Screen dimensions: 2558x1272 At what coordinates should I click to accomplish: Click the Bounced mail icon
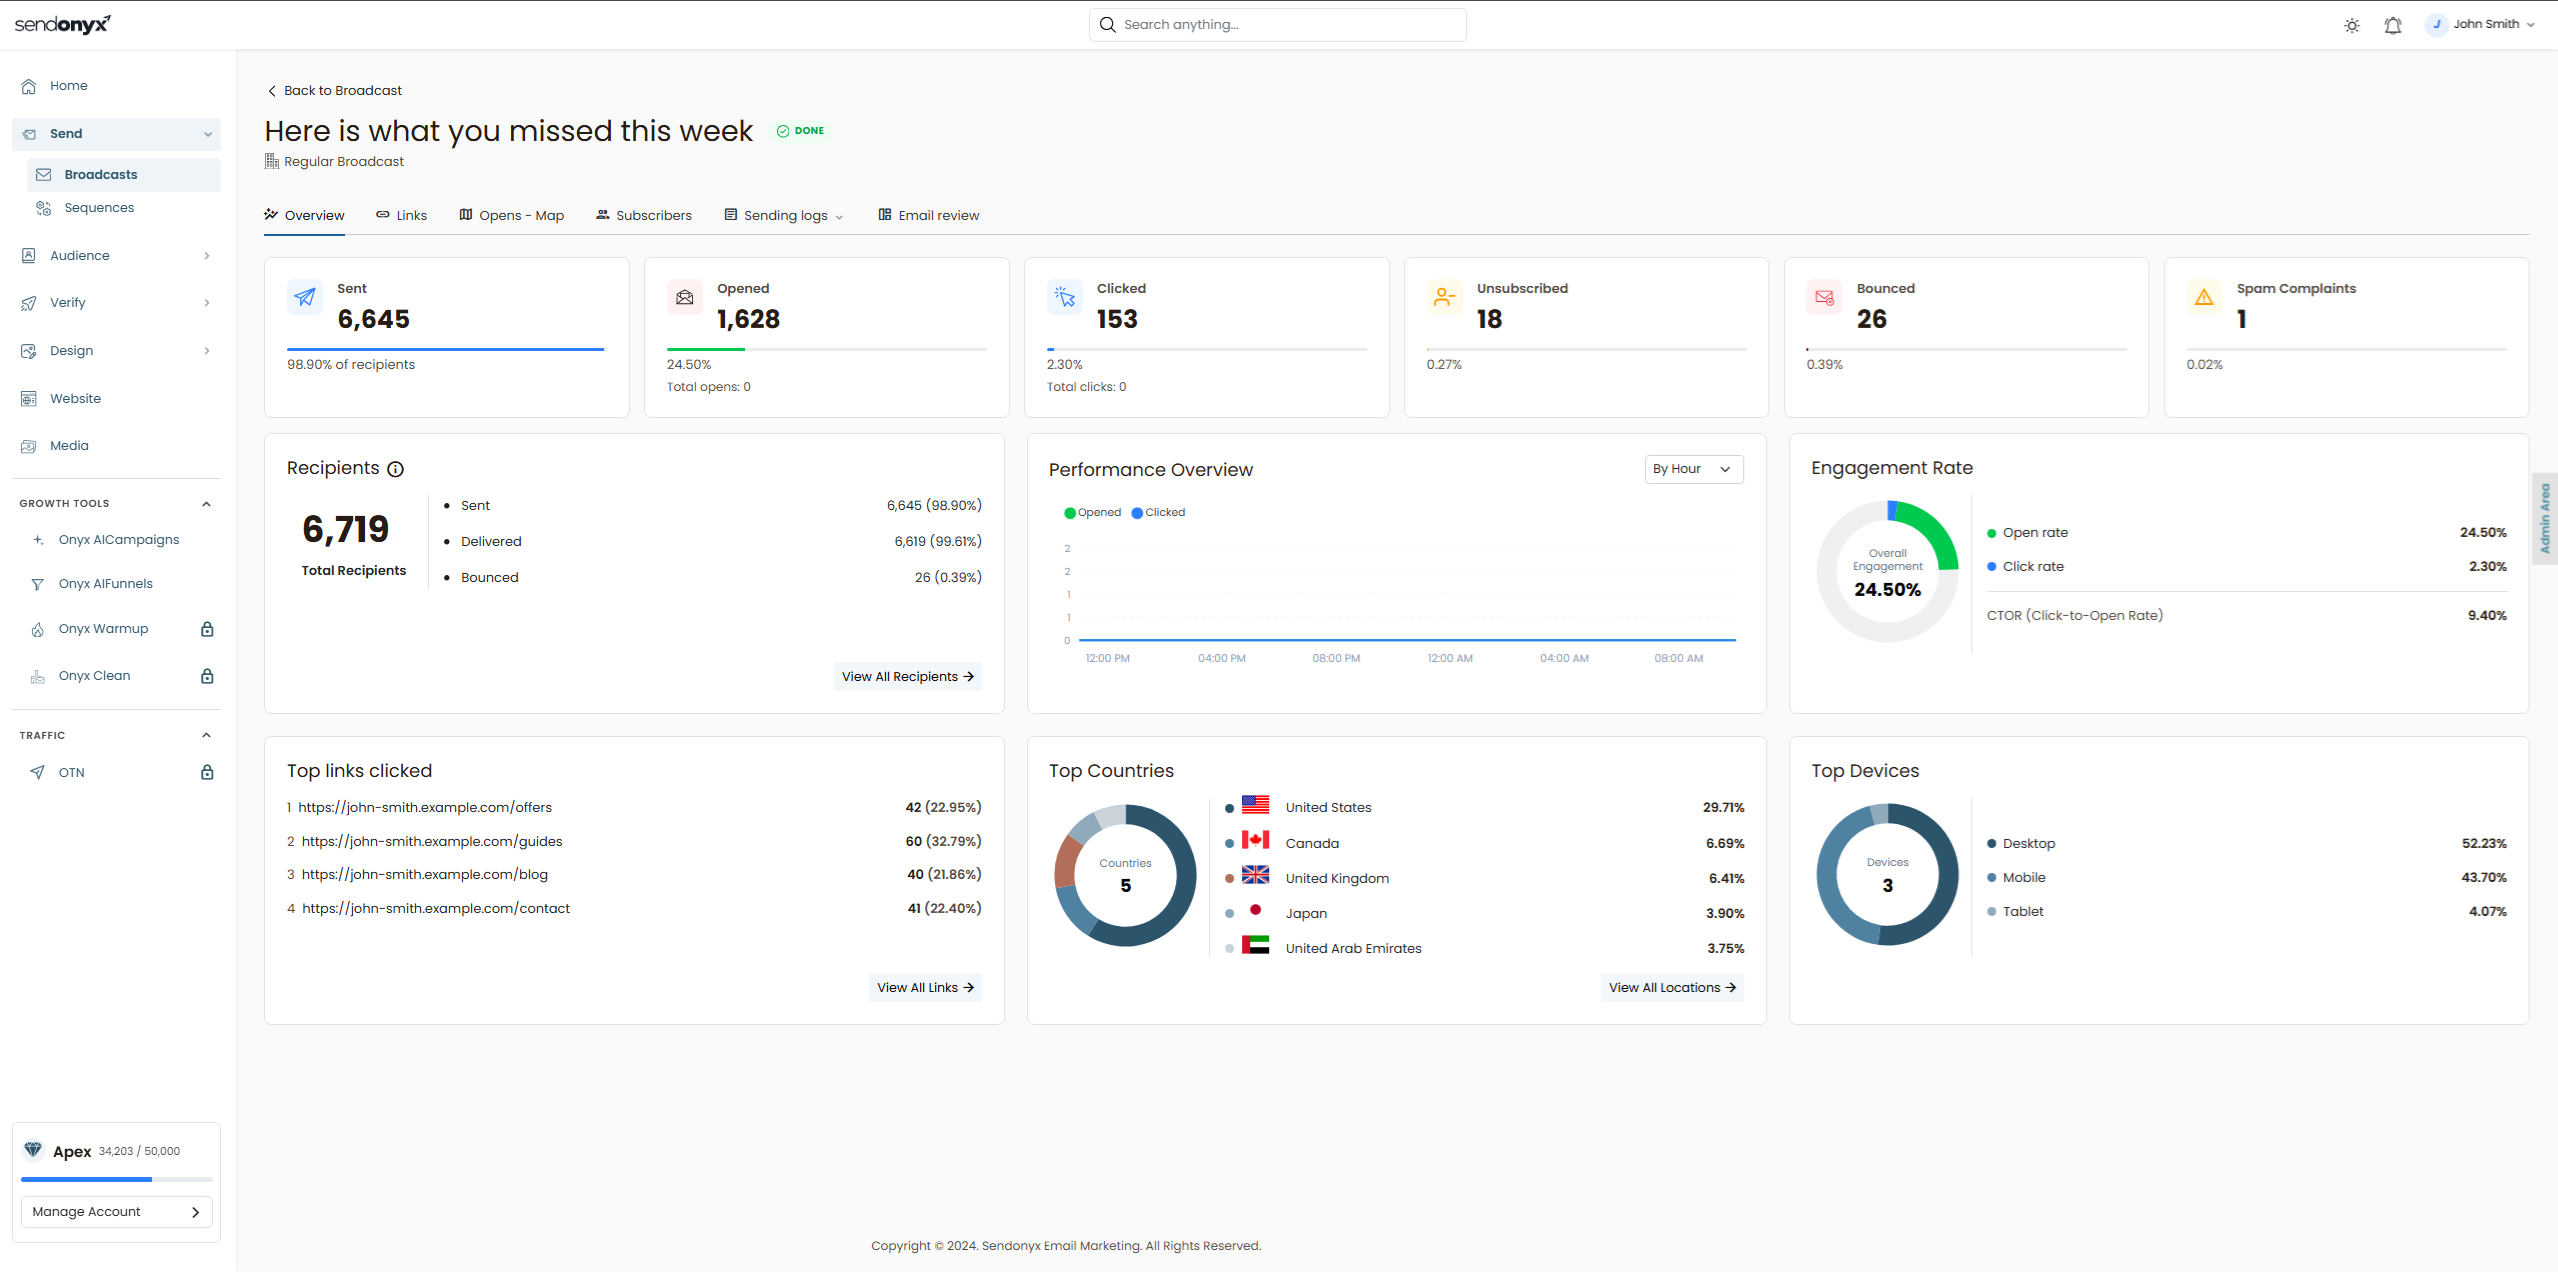coord(1824,297)
